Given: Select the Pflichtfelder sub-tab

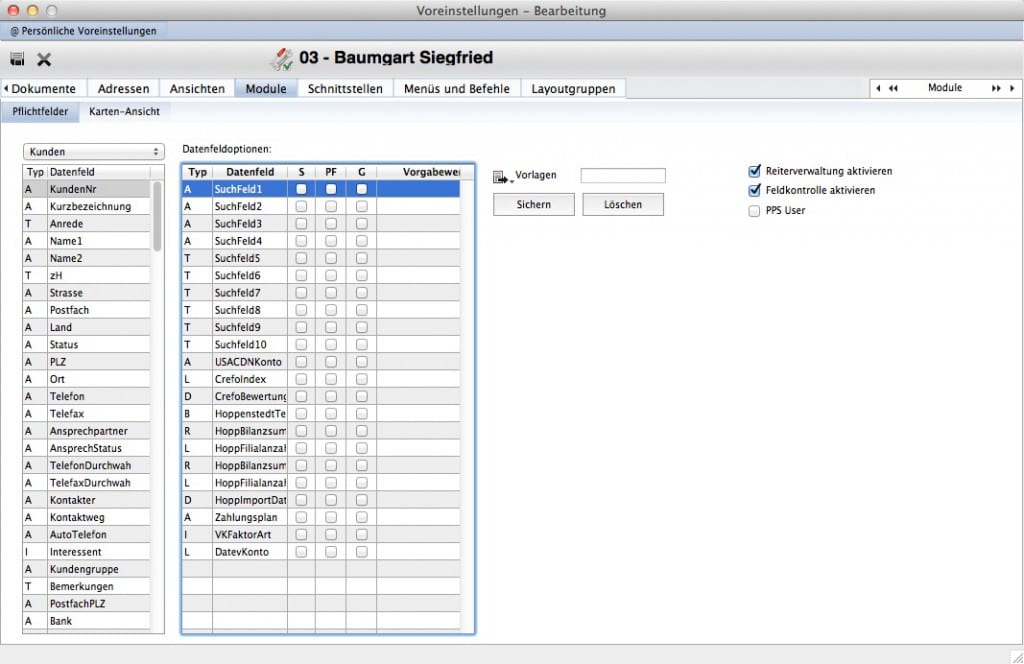Looking at the screenshot, I should [40, 112].
